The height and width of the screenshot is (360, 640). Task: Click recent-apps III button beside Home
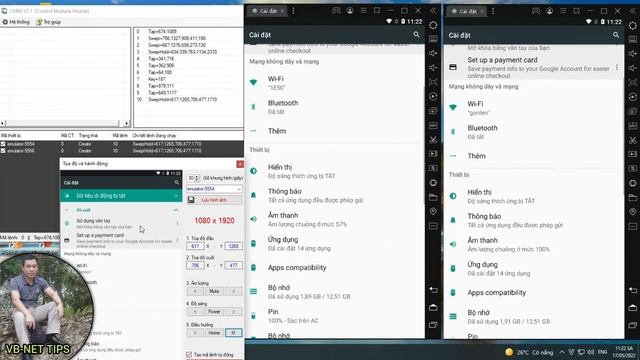coord(233,333)
